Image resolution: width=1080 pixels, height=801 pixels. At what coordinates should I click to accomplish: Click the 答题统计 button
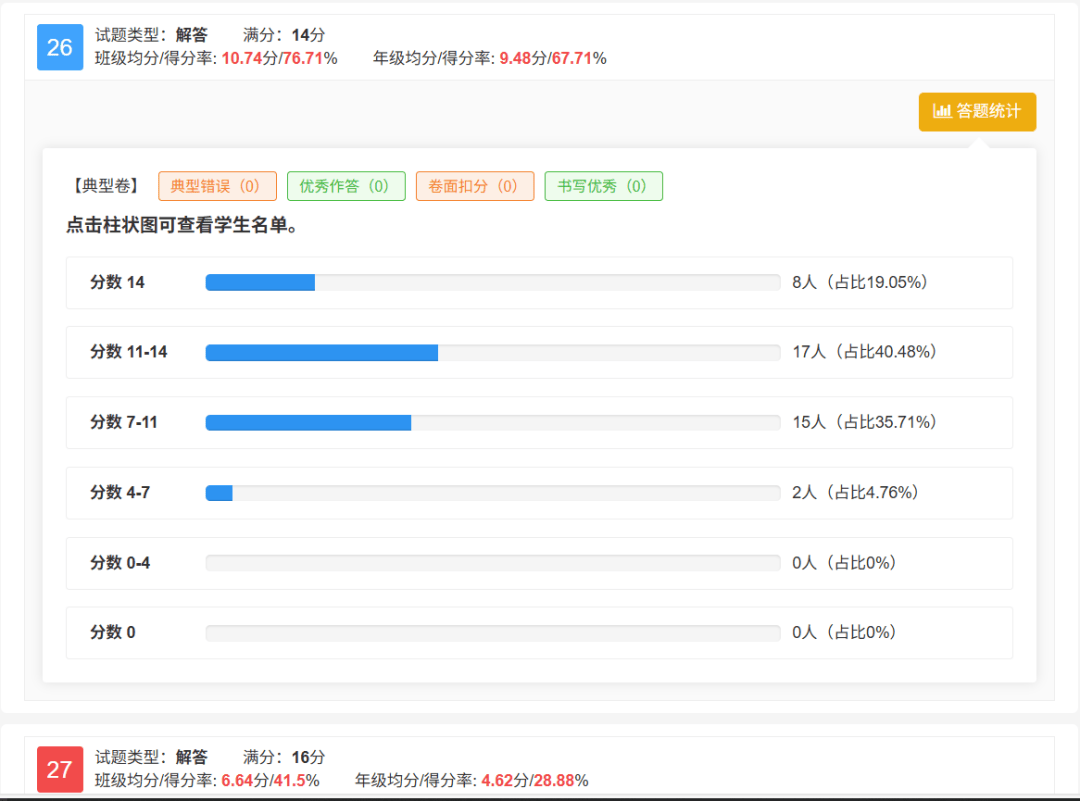977,112
